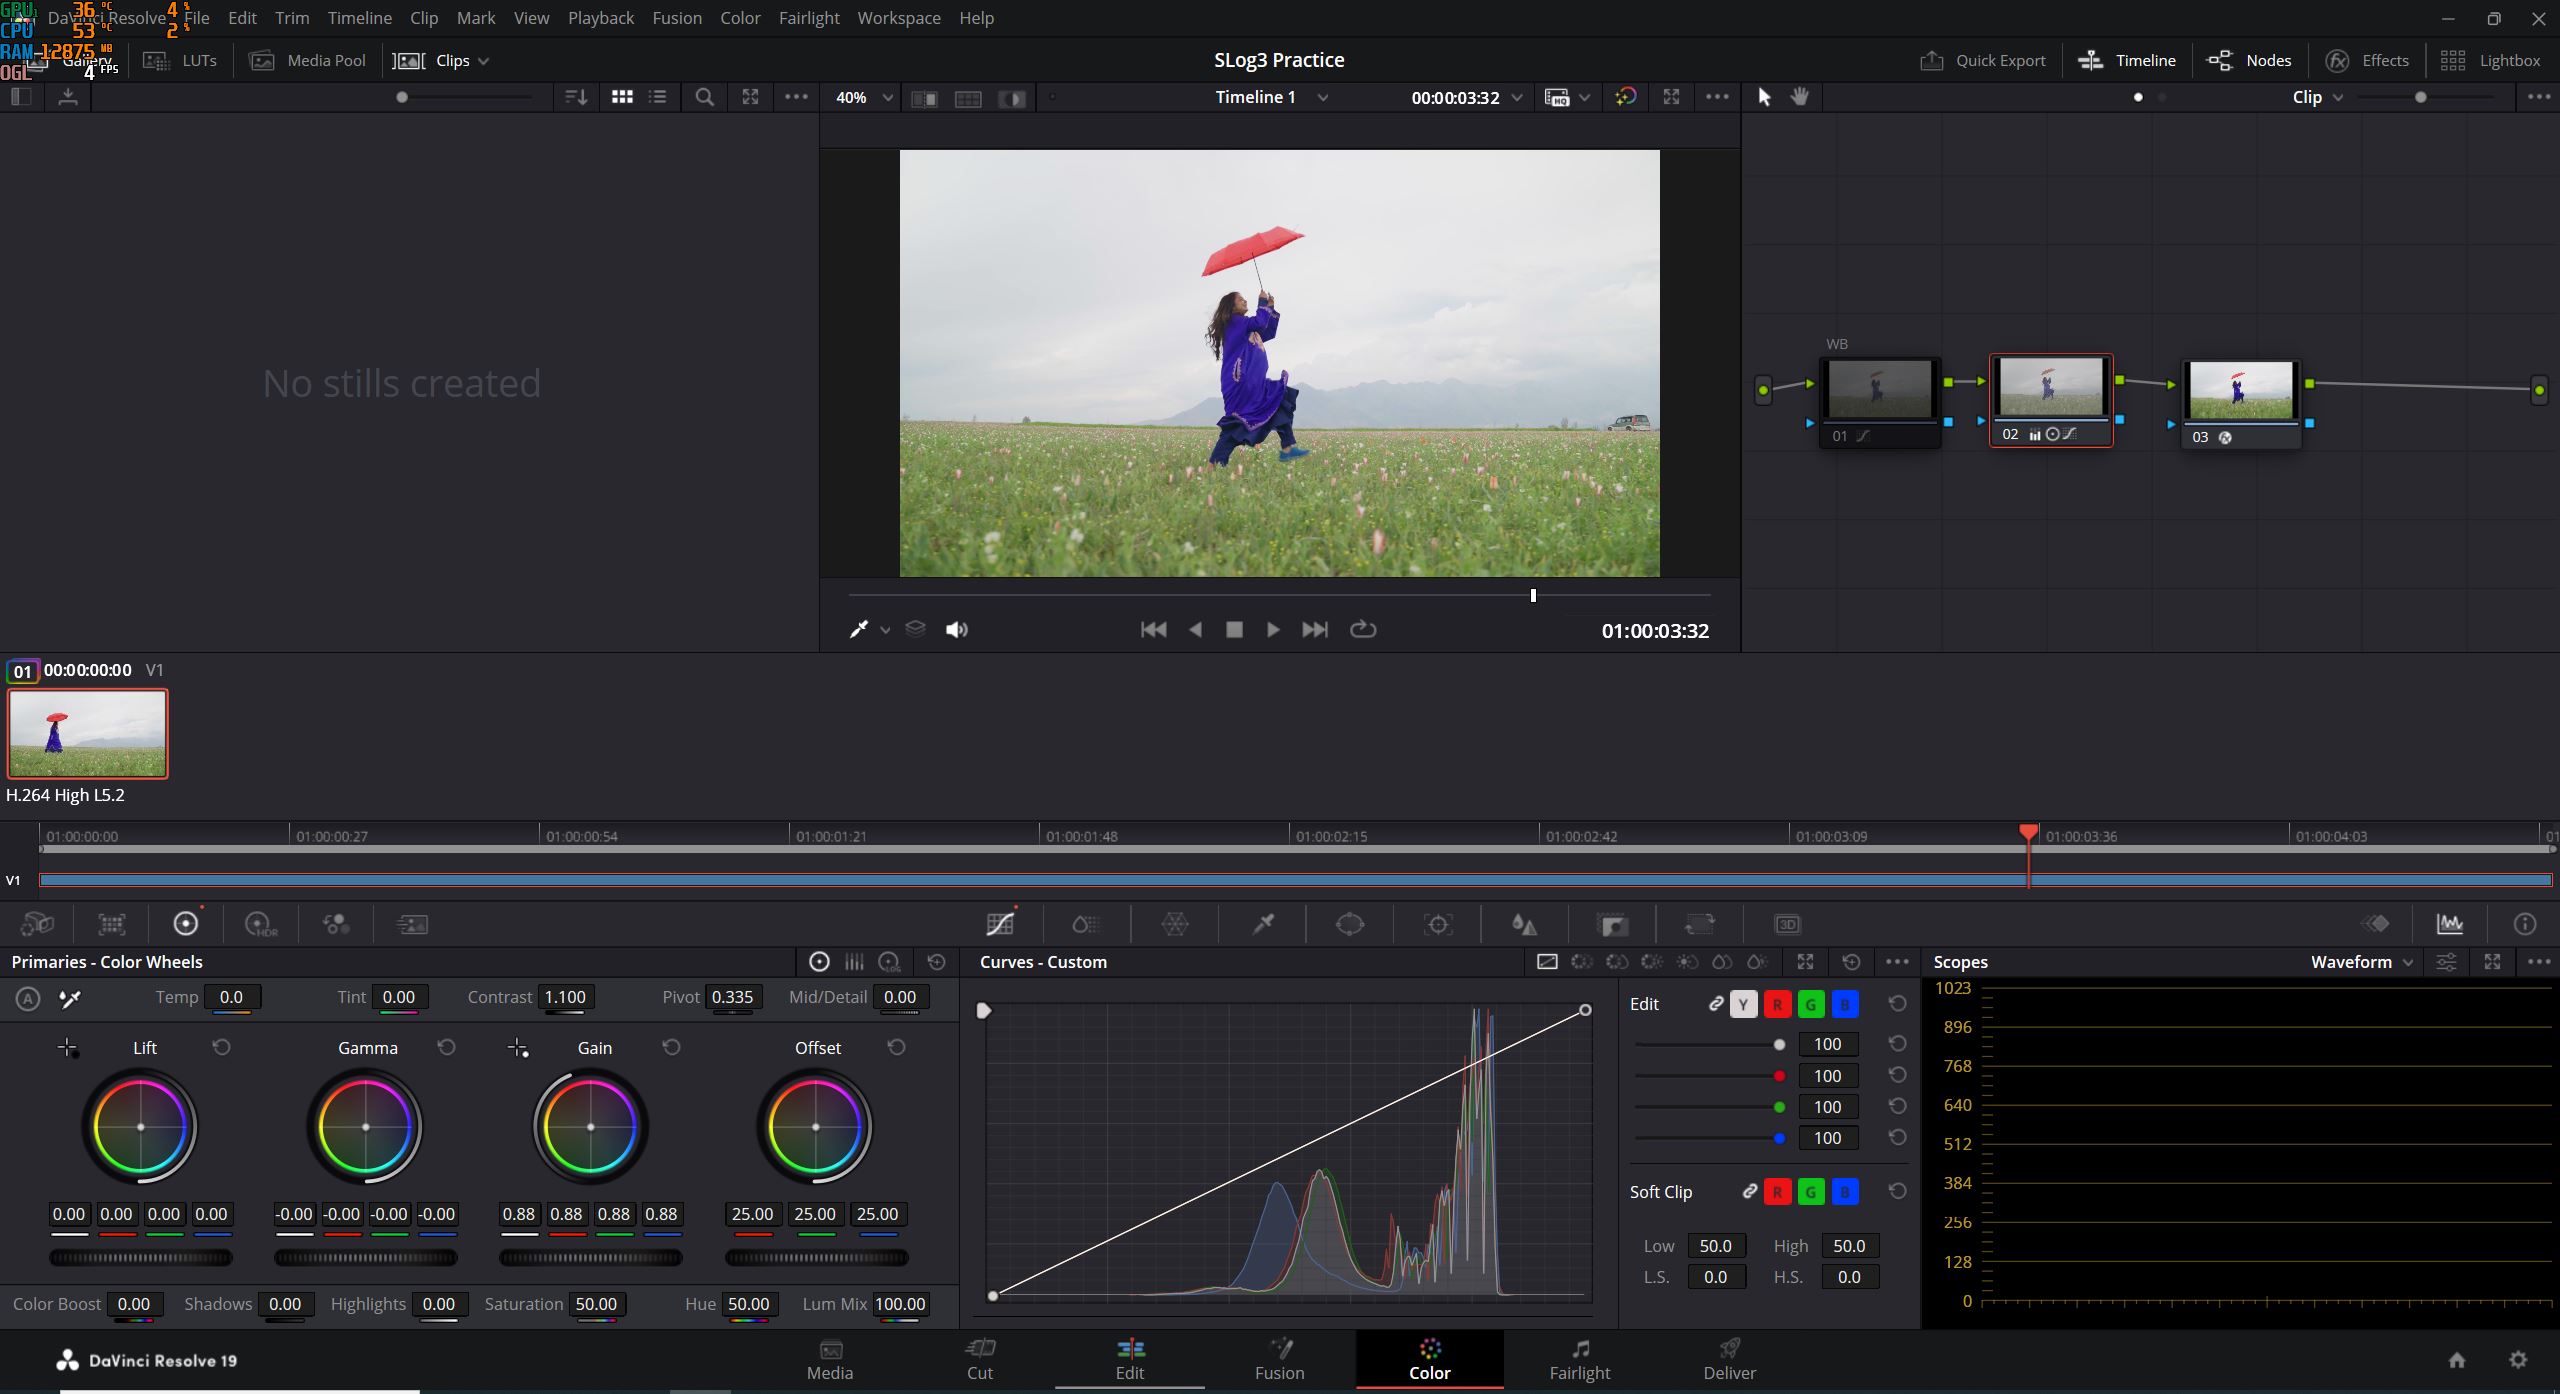Click the Contrast value field 1.100
This screenshot has height=1394, width=2560.
click(566, 997)
